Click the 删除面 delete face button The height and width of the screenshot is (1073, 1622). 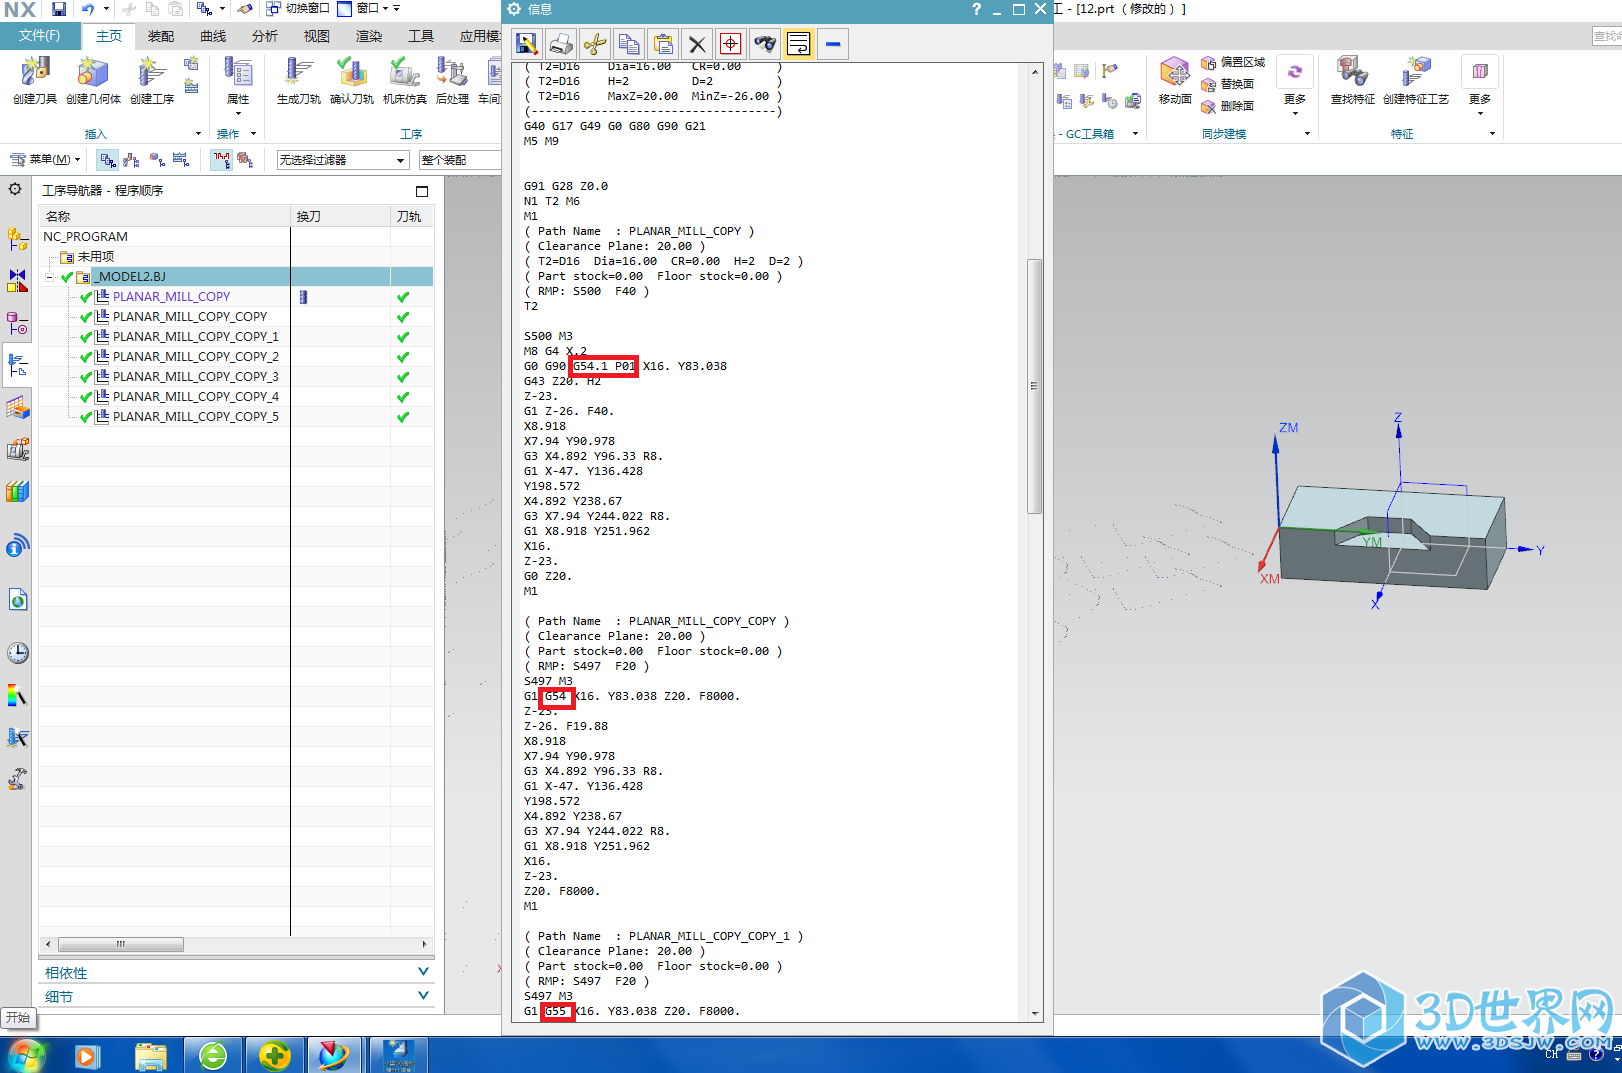coord(1227,106)
